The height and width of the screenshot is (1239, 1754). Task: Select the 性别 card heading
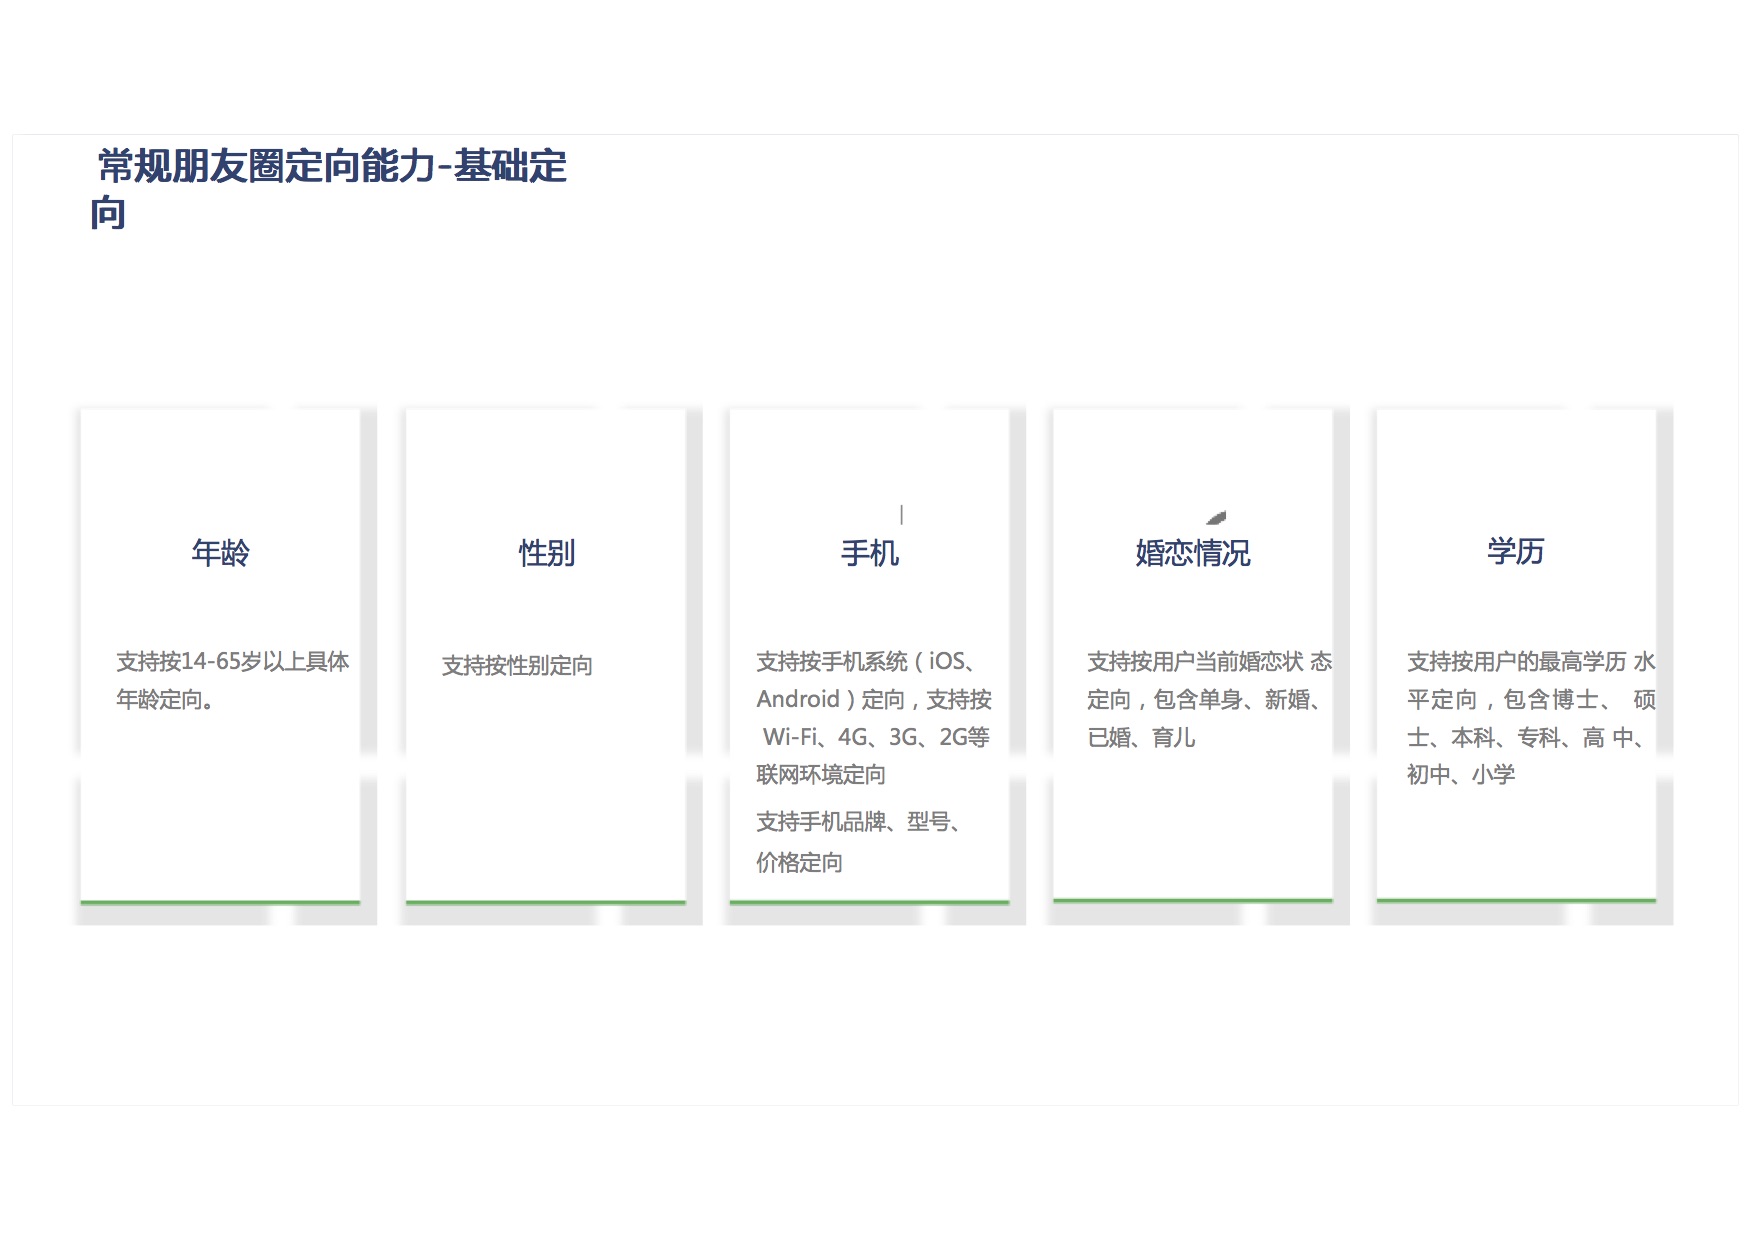tap(546, 552)
